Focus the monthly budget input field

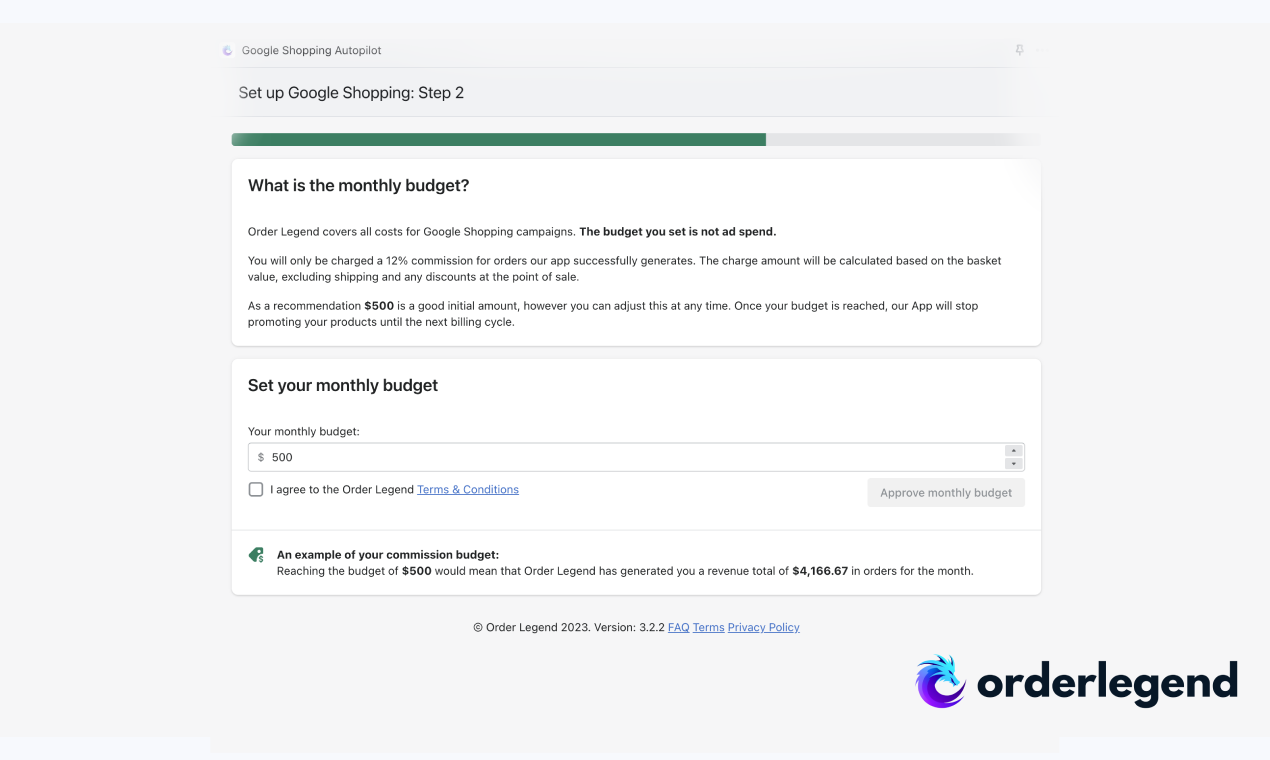(x=636, y=457)
